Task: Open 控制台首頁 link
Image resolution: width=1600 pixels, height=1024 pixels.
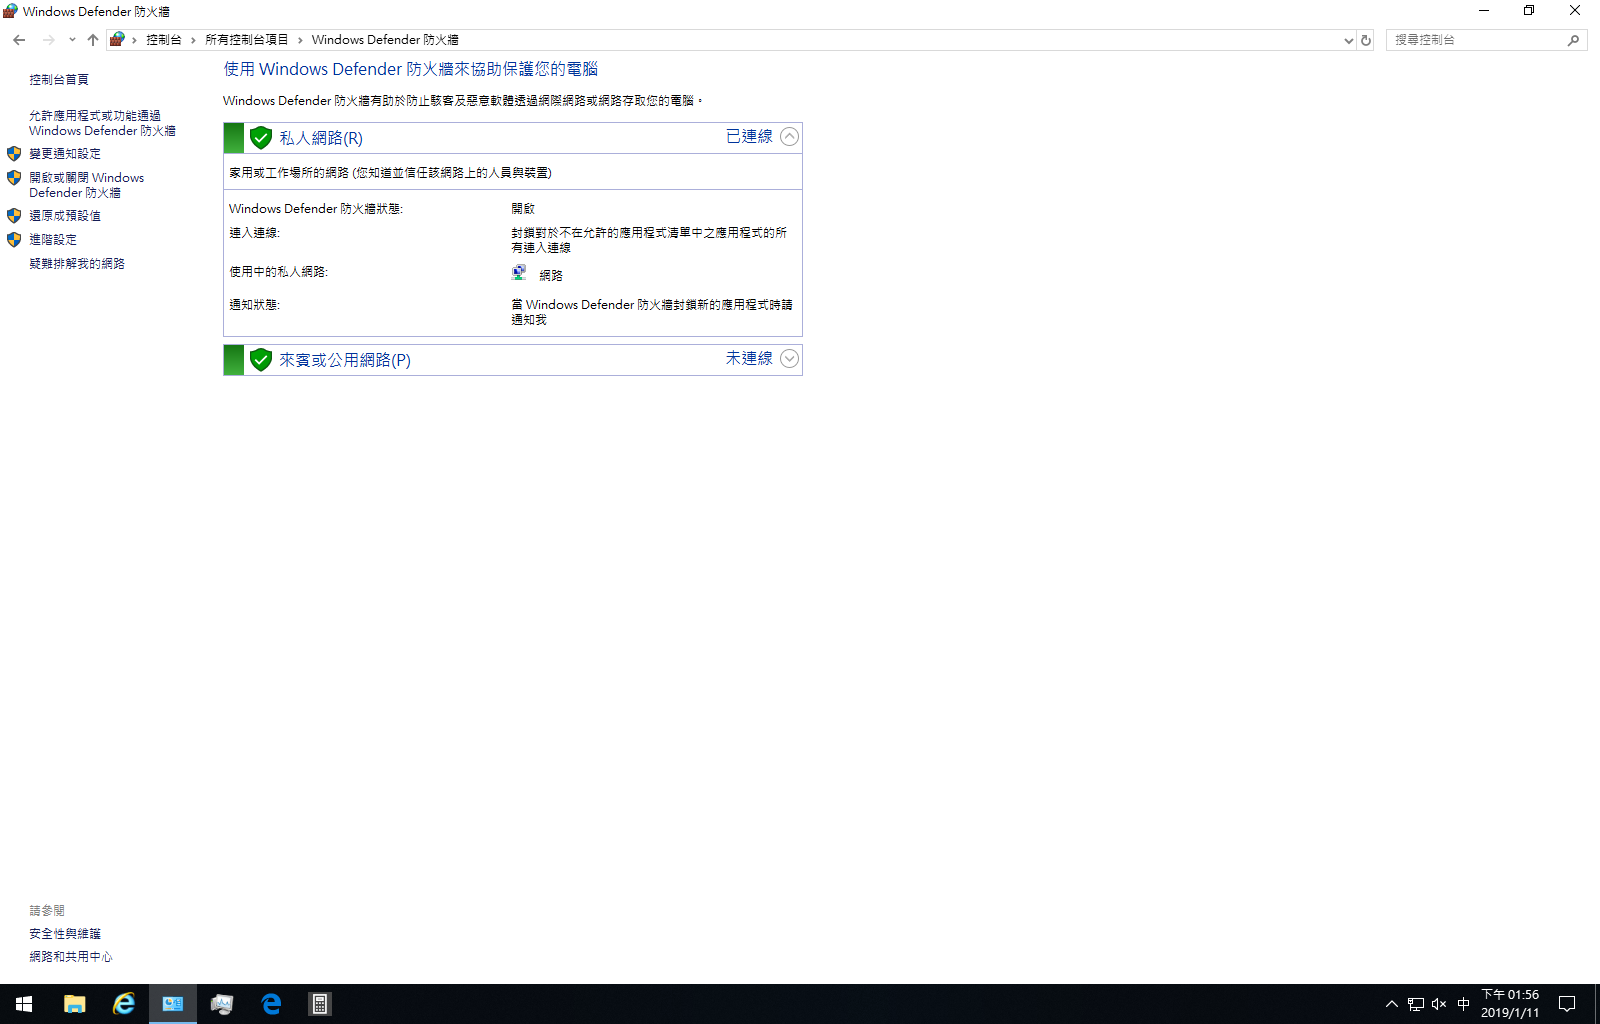Action: tap(59, 80)
